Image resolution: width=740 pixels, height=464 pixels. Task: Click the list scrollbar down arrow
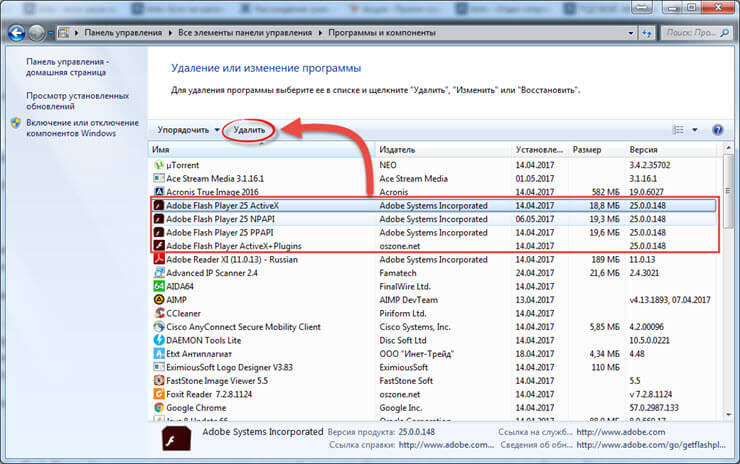click(728, 414)
